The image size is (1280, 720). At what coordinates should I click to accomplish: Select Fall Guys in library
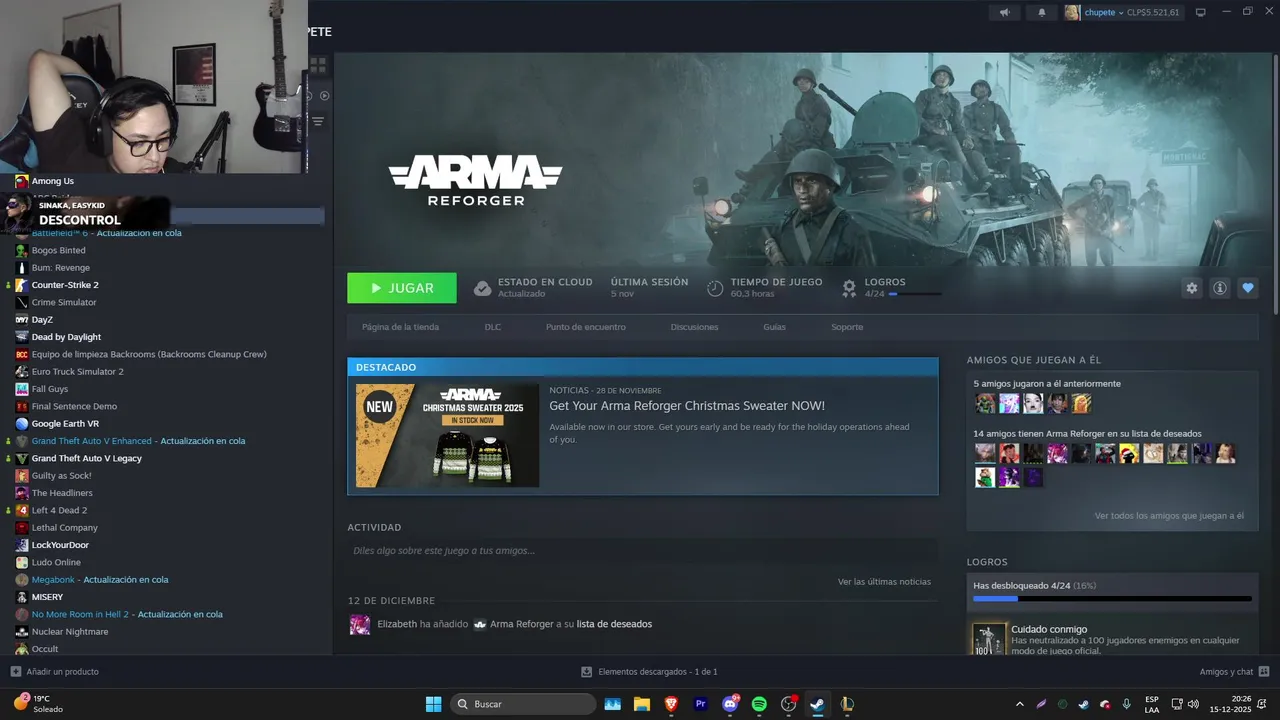point(50,389)
